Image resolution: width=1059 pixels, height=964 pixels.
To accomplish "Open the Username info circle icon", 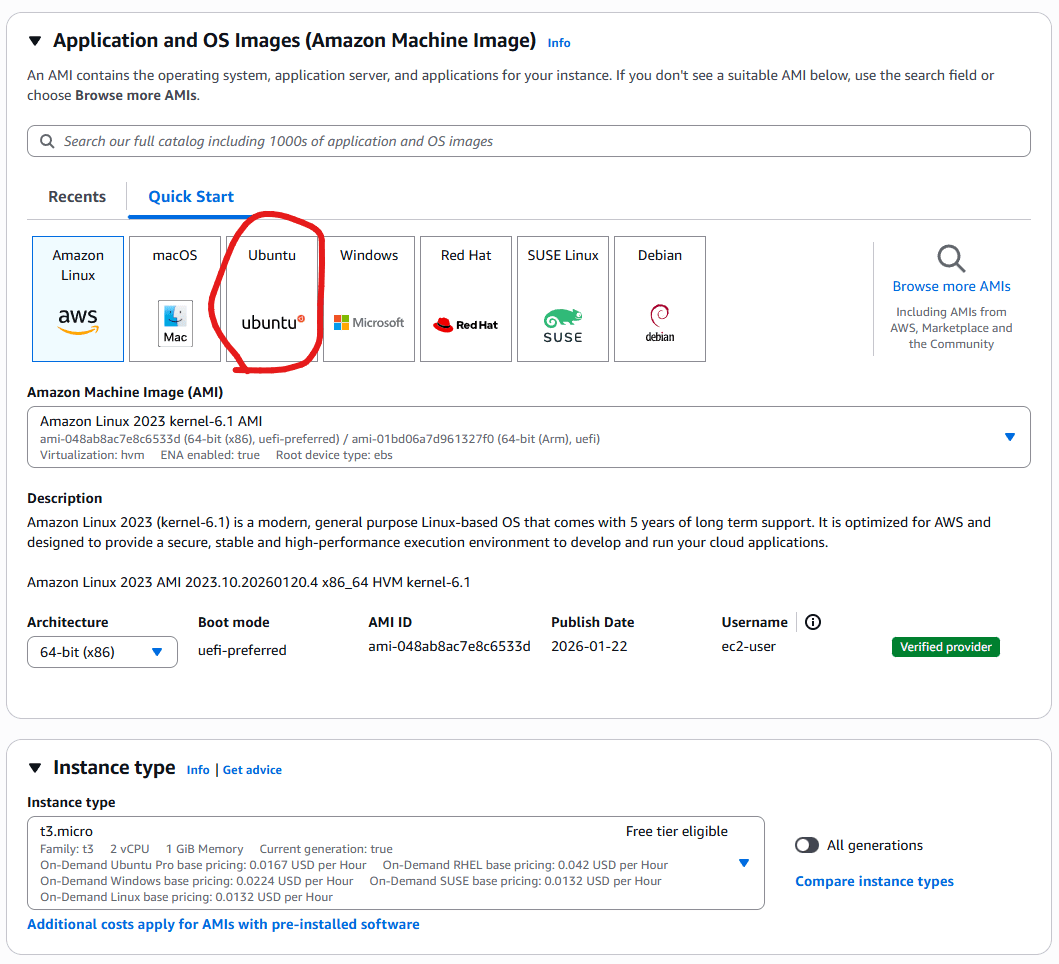I will pyautogui.click(x=813, y=622).
